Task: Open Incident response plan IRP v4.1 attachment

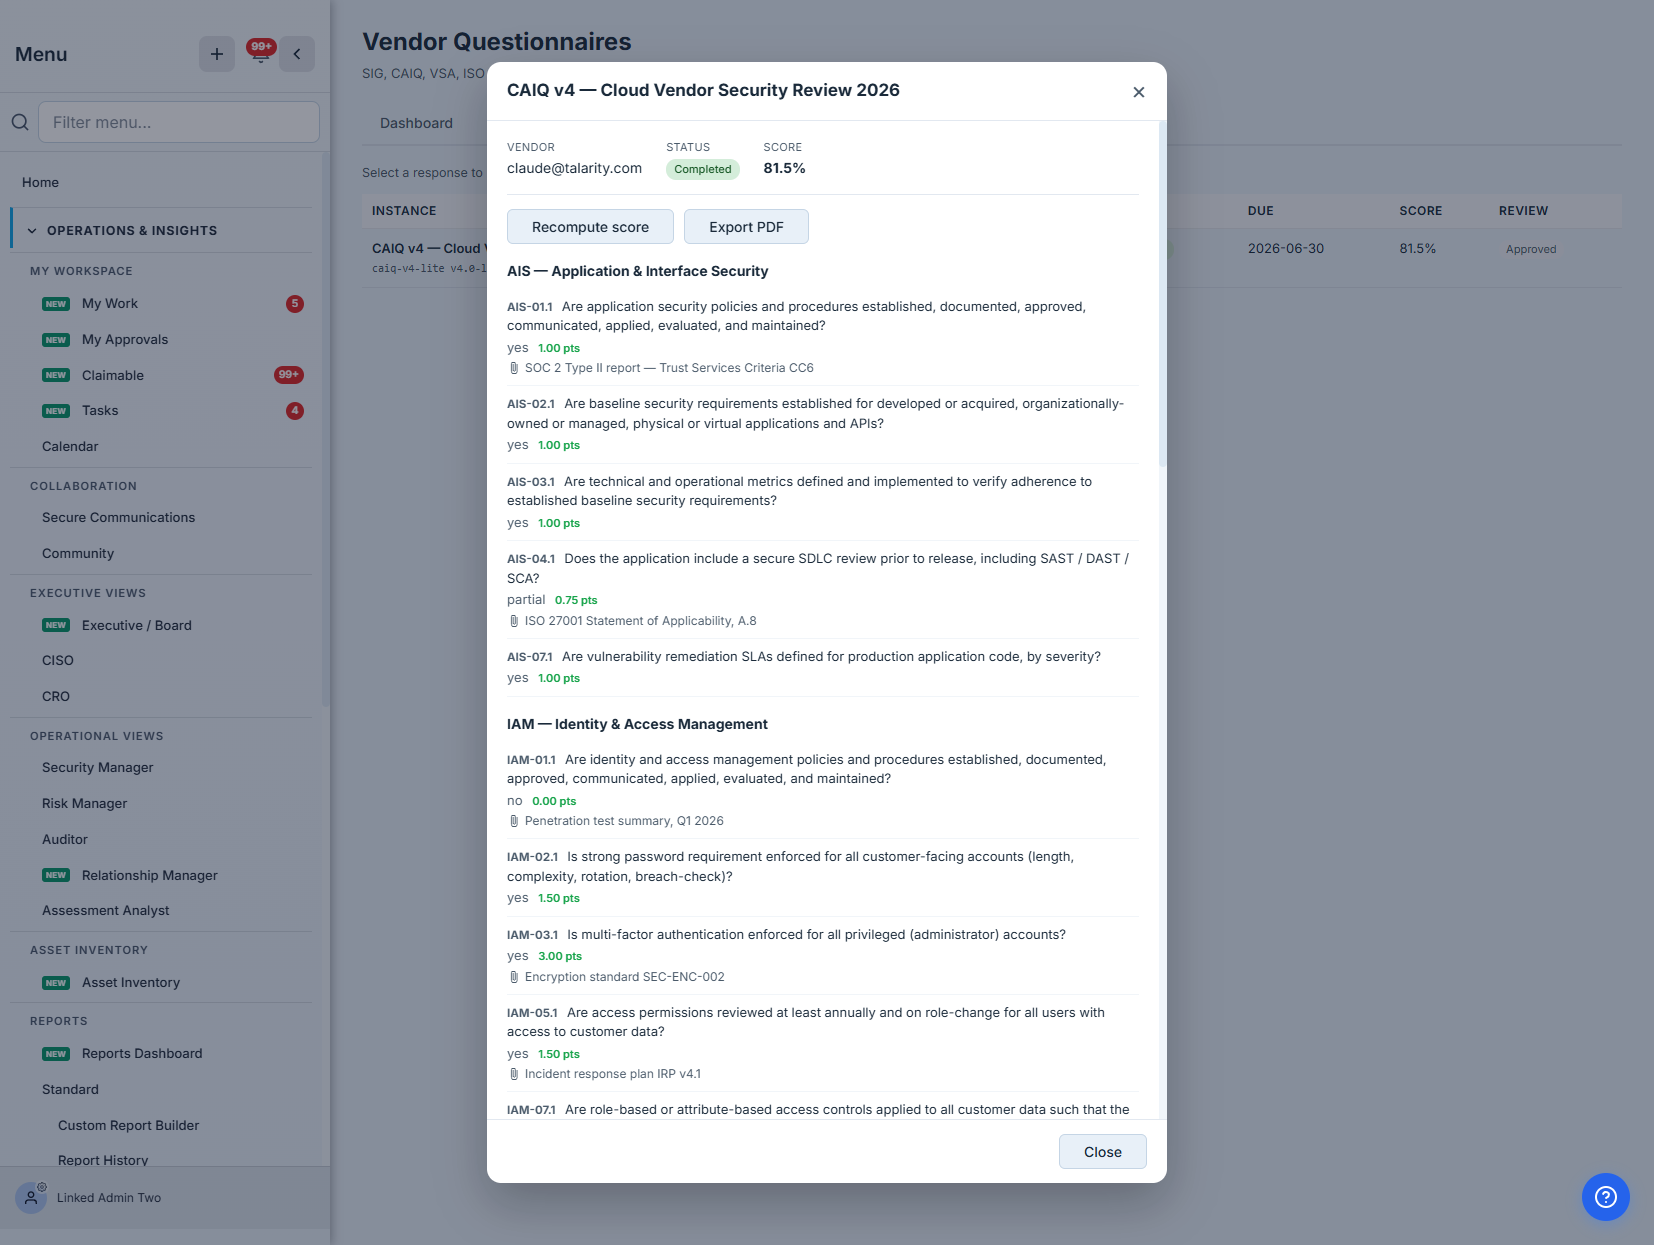Action: click(613, 1074)
